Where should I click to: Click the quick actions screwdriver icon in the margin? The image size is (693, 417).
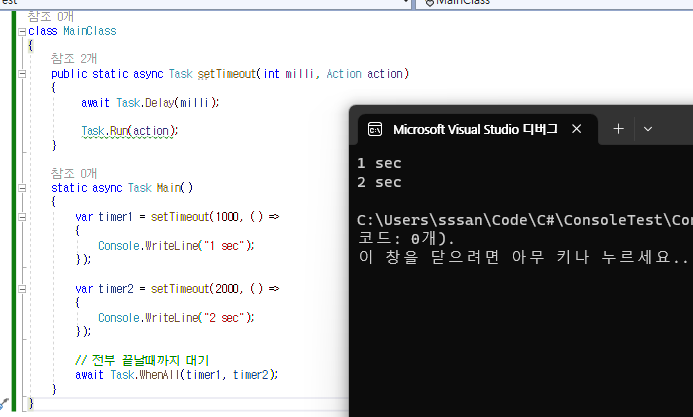click(4, 402)
